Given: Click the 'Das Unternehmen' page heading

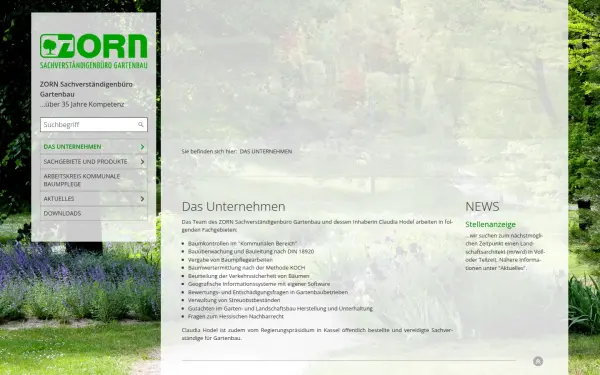Looking at the screenshot, I should point(233,206).
